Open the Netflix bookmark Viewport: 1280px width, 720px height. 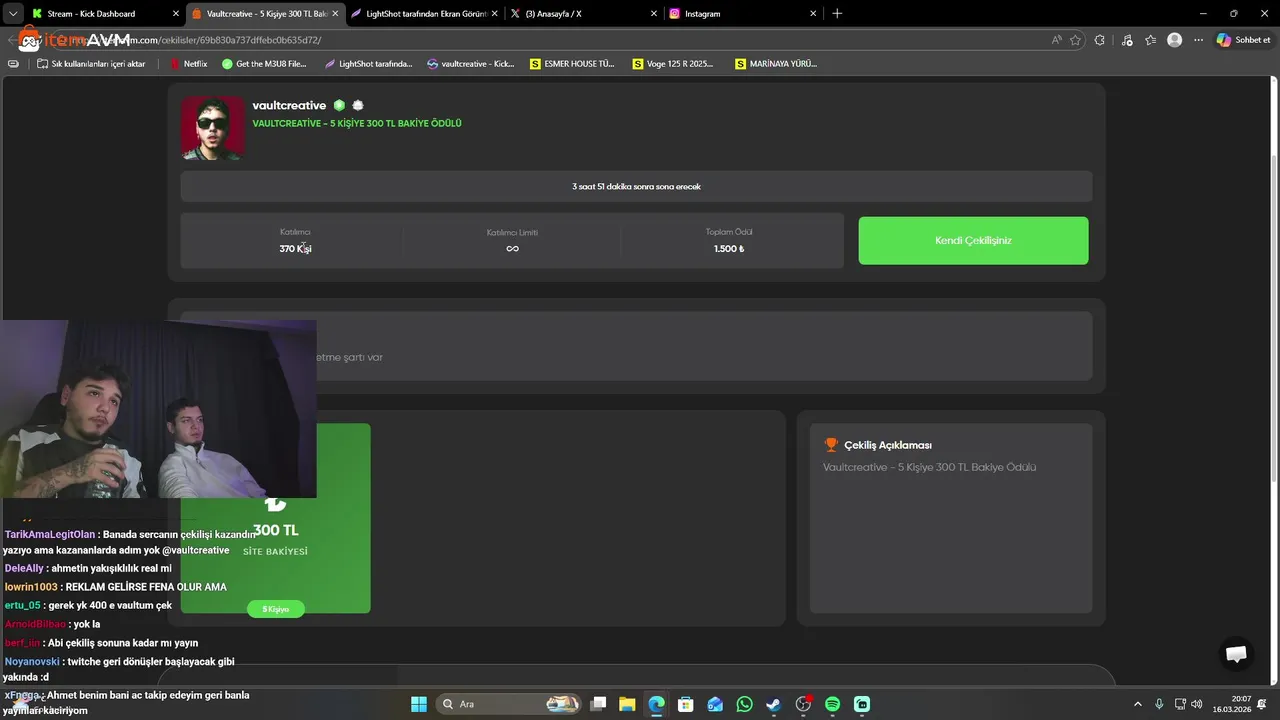click(x=189, y=64)
